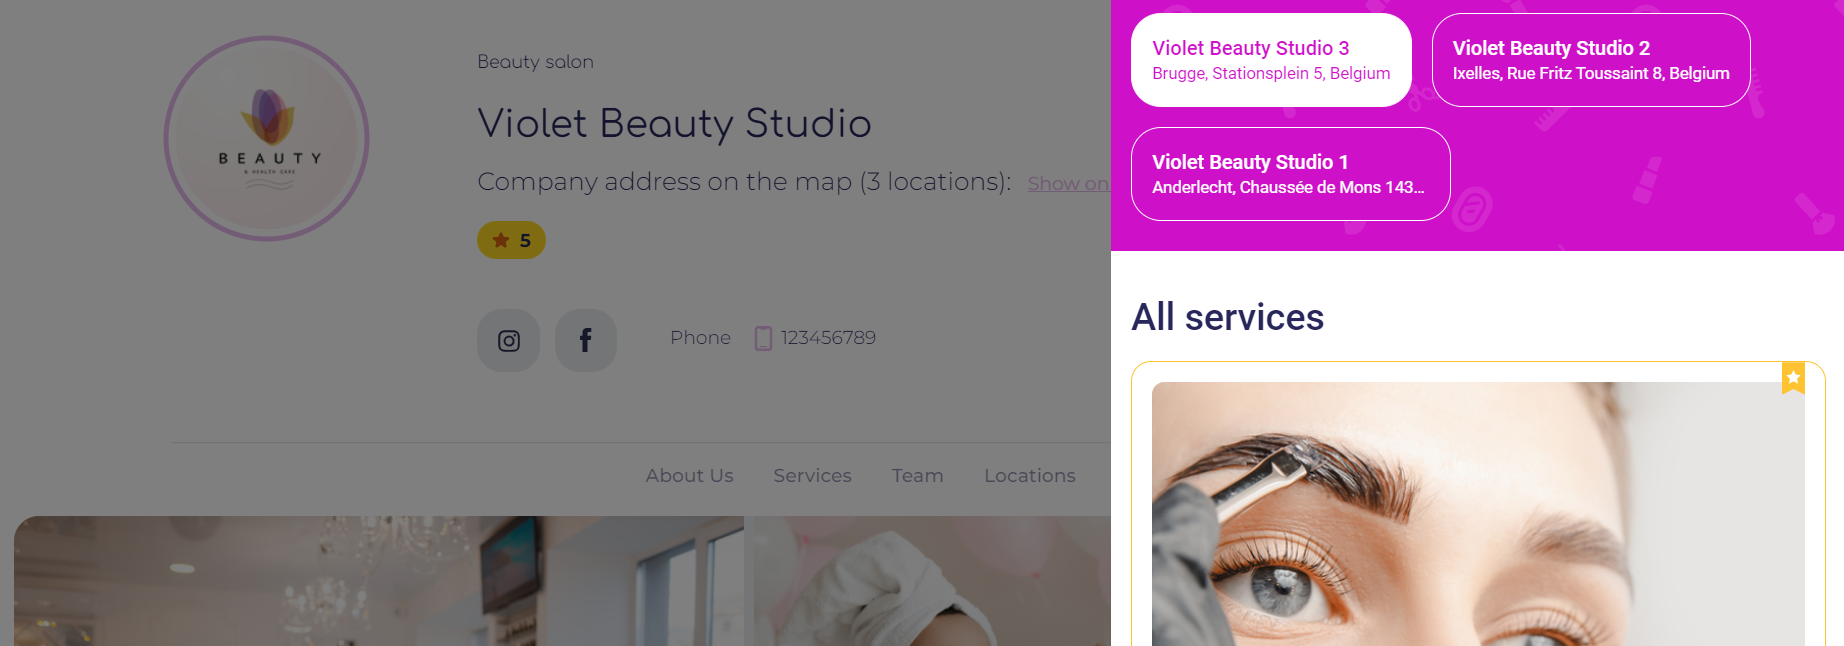The image size is (1844, 646).
Task: Open the About Us tab
Action: 689,476
